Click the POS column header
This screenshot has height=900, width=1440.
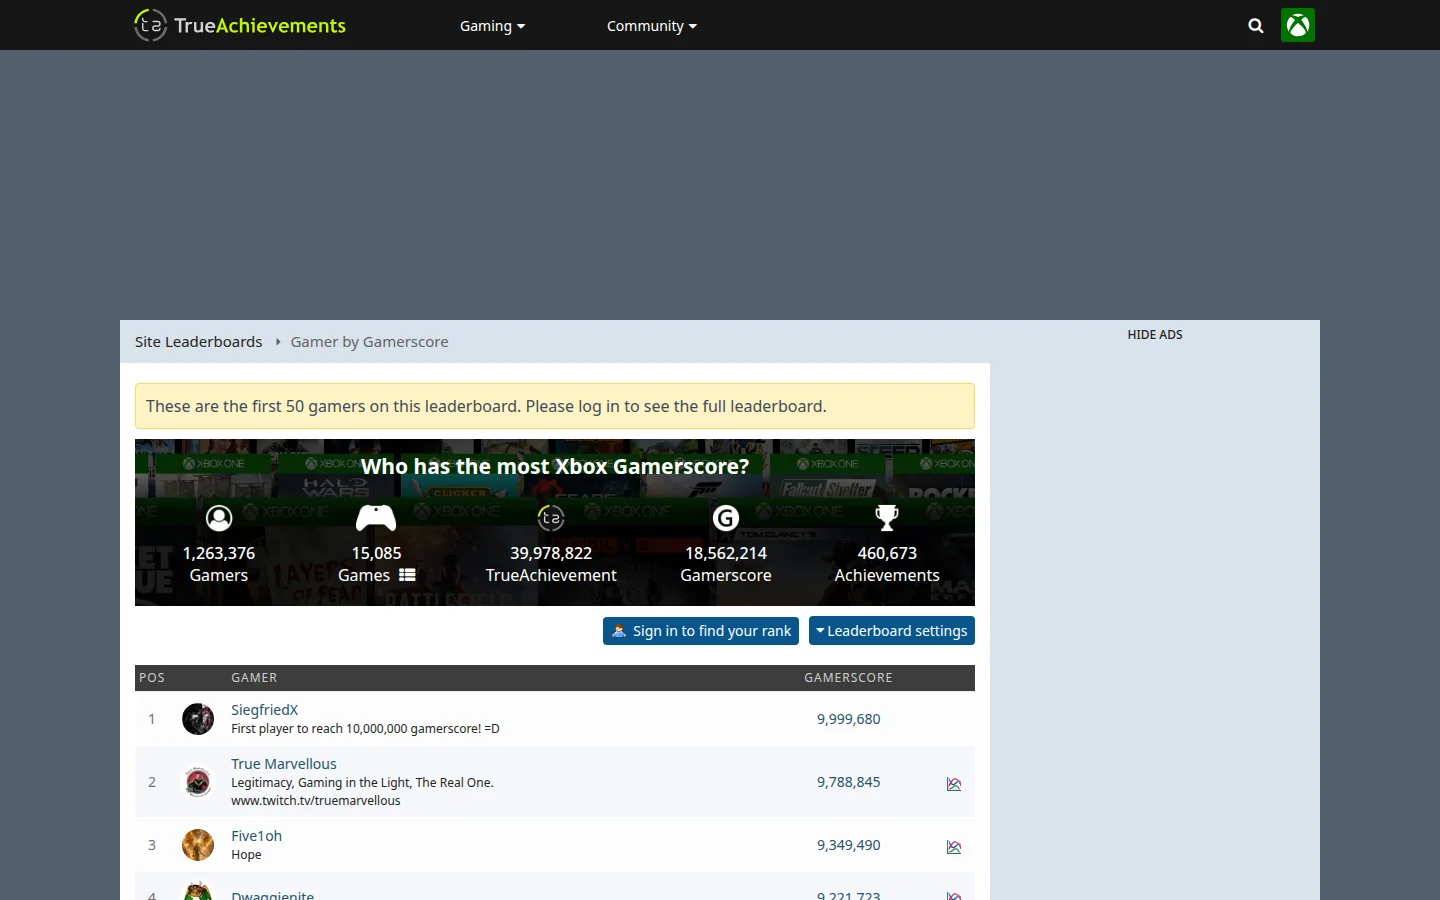point(152,678)
